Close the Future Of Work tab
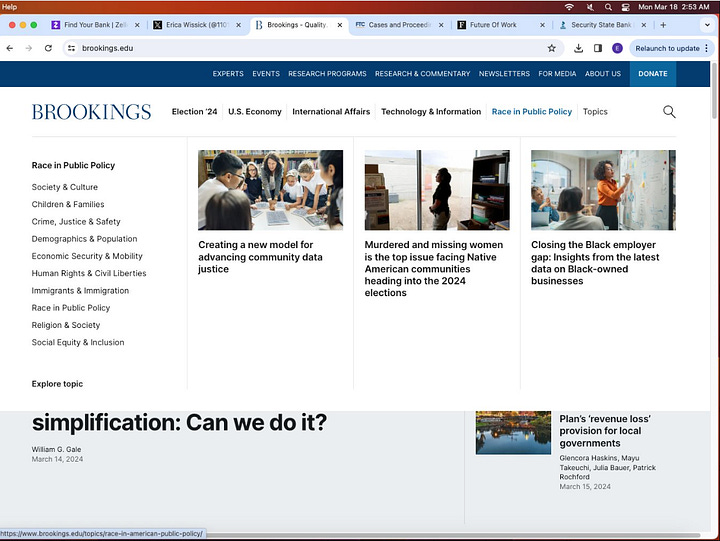Image resolution: width=720 pixels, height=541 pixels. (x=542, y=25)
